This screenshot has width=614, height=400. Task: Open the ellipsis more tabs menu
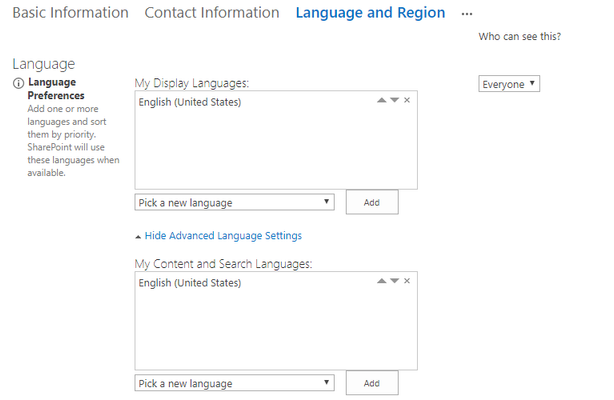pyautogui.click(x=467, y=14)
